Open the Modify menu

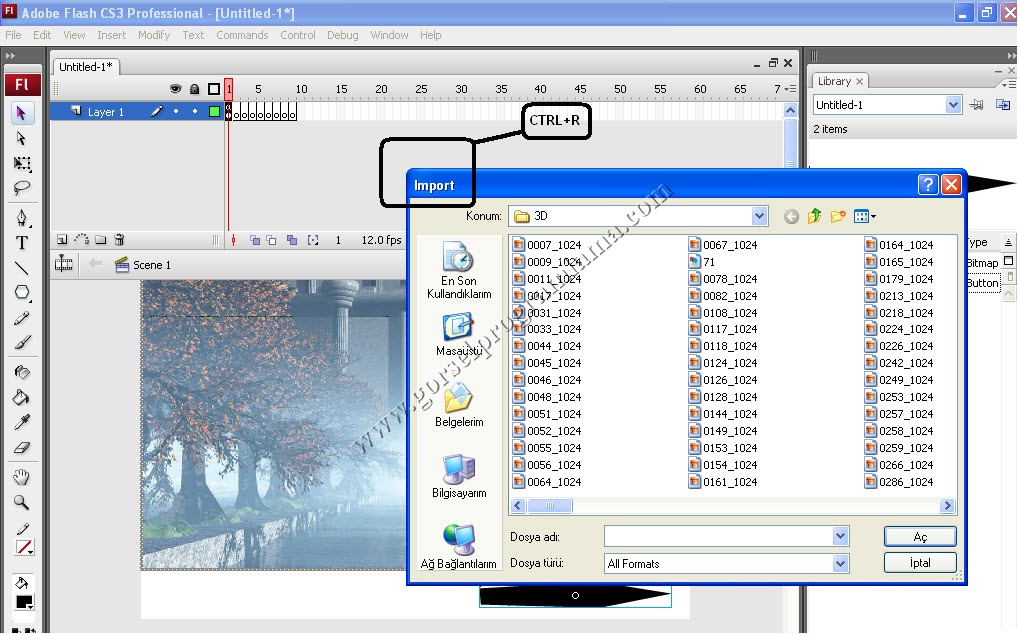[153, 34]
